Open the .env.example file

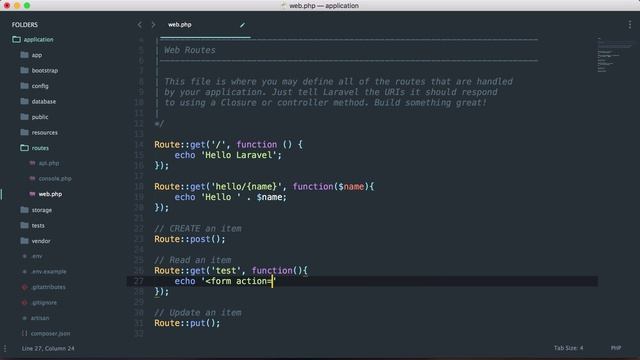[49, 272]
